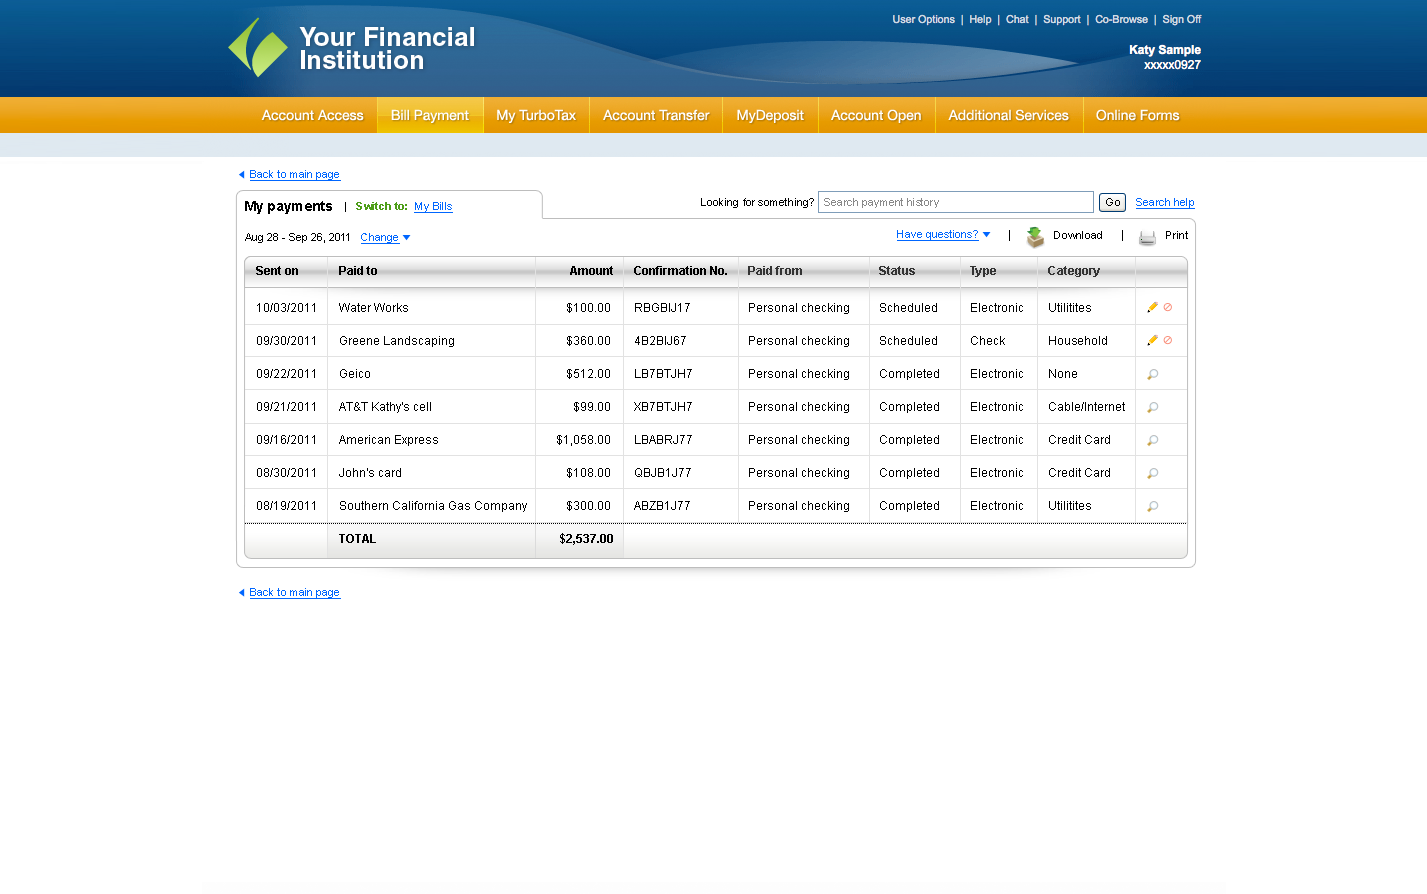Expand the Change date range dropdown

[x=385, y=237]
